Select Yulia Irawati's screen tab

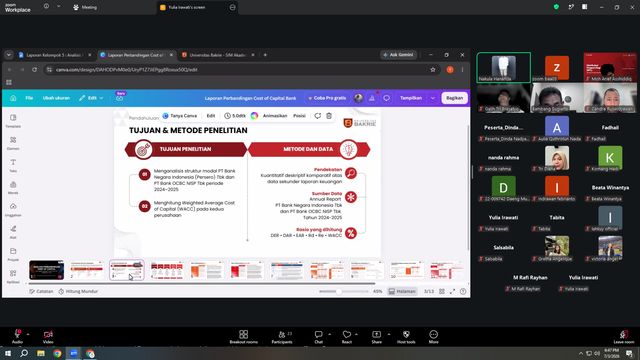(x=198, y=7)
